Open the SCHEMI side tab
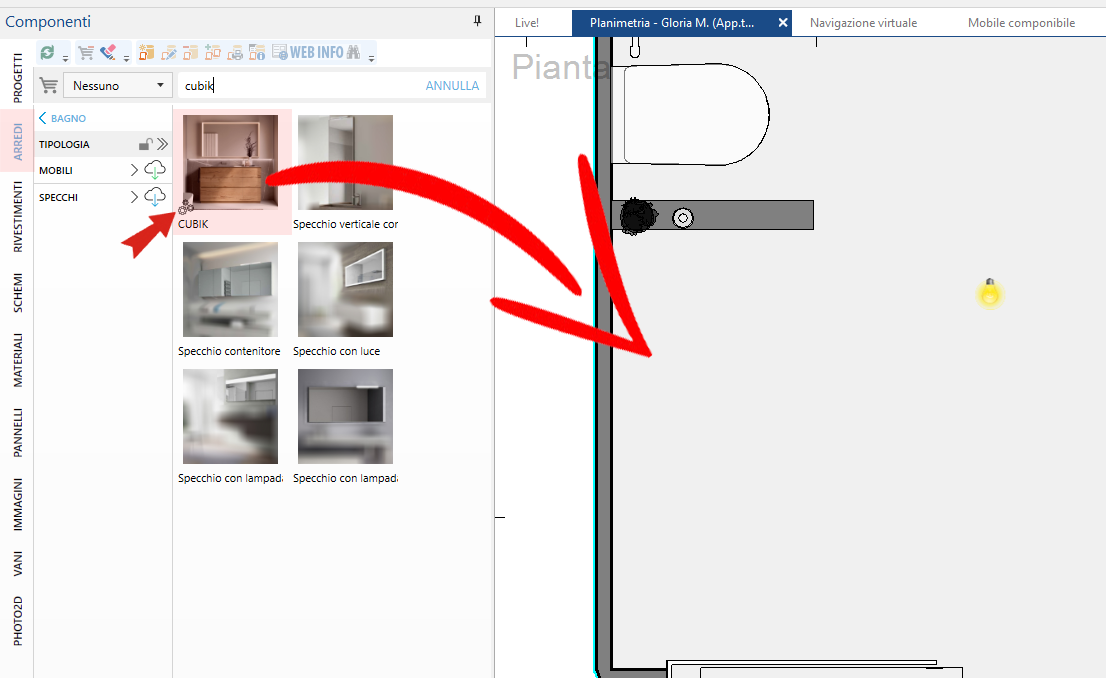The width and height of the screenshot is (1106, 678). coord(18,292)
